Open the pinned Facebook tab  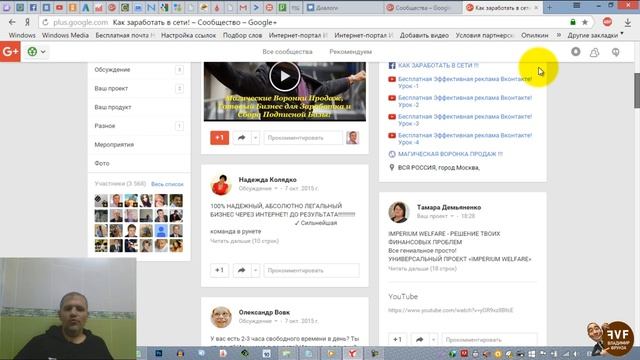tap(33, 7)
